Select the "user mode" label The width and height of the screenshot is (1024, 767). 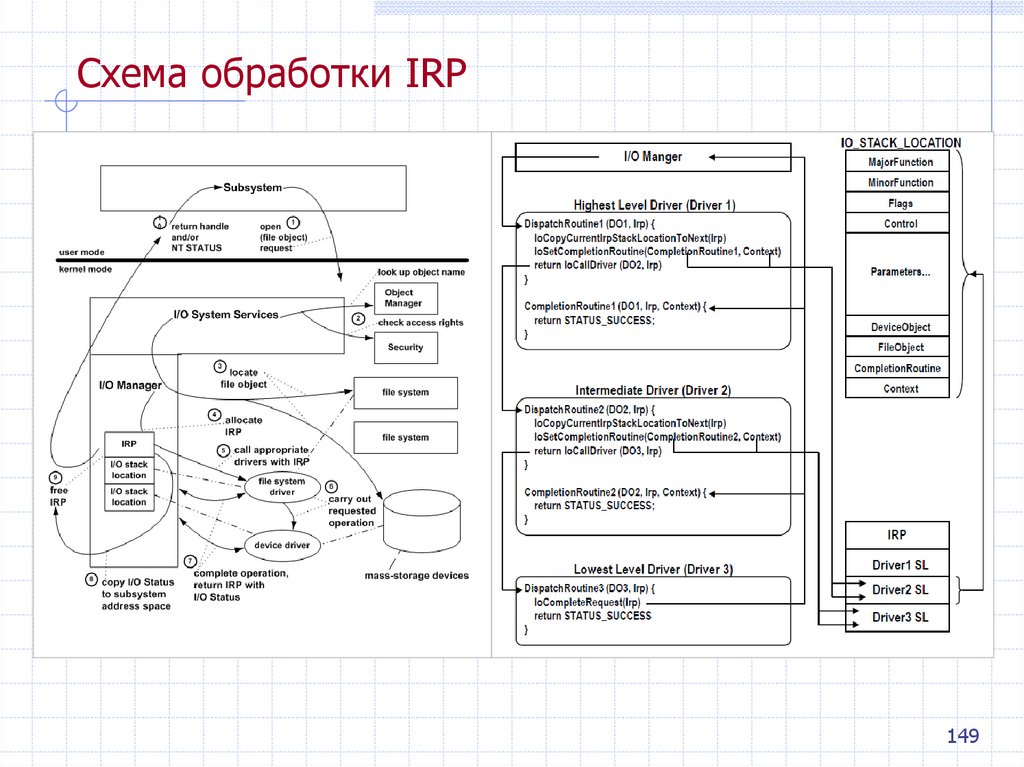(82, 252)
